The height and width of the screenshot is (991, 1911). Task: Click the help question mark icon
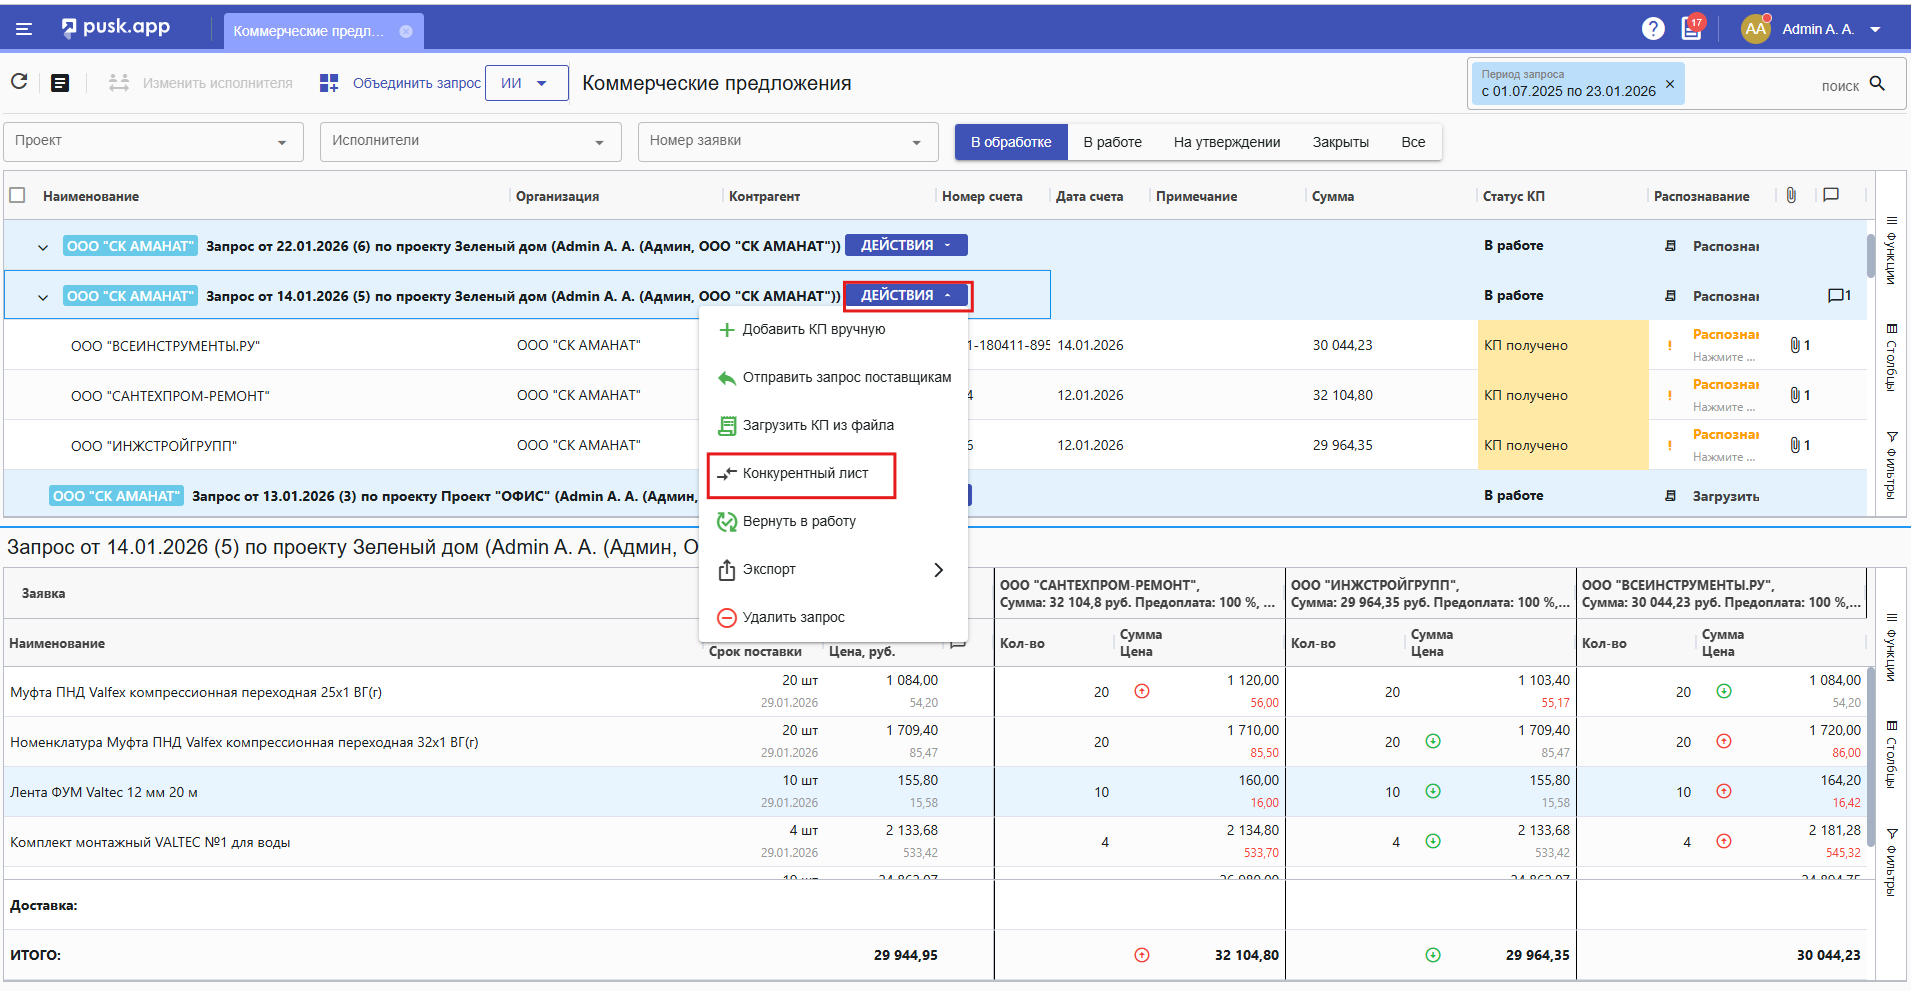tap(1653, 29)
